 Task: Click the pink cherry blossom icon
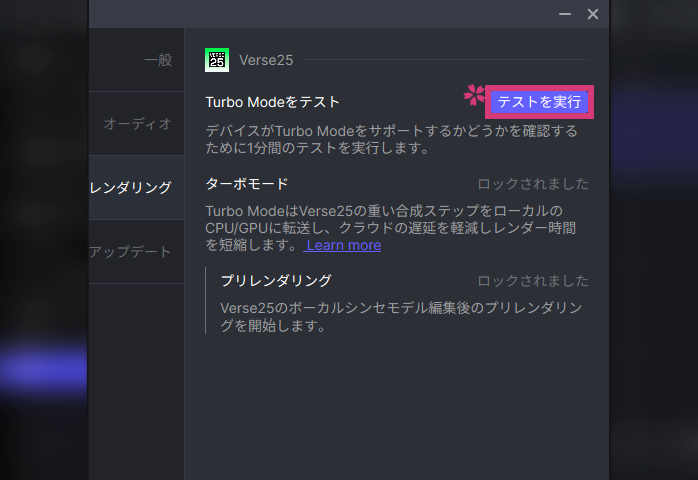(x=473, y=96)
